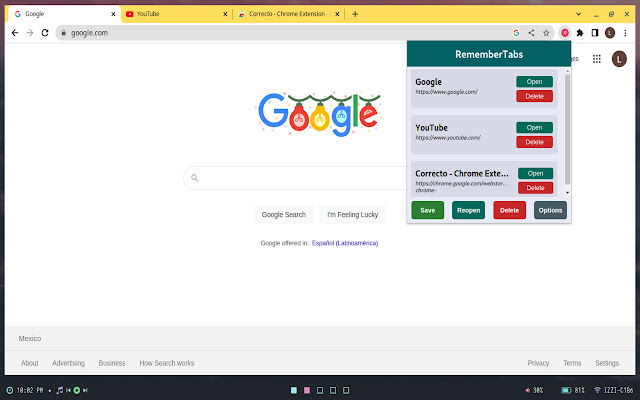
Task: Switch to the YouTube tab
Action: [x=176, y=14]
